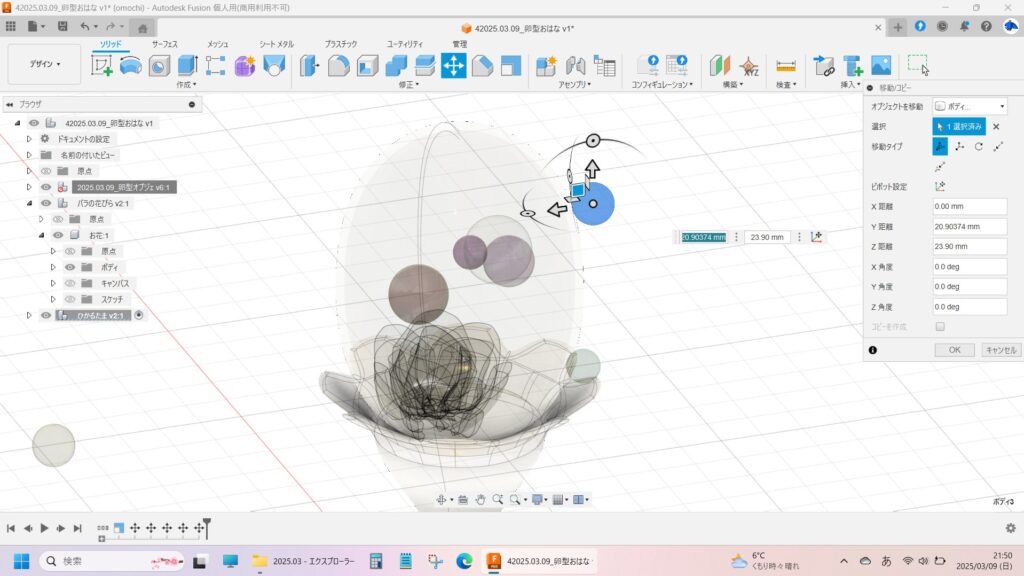Enable the コピーを作成 checkbox
The height and width of the screenshot is (576, 1024).
click(940, 327)
